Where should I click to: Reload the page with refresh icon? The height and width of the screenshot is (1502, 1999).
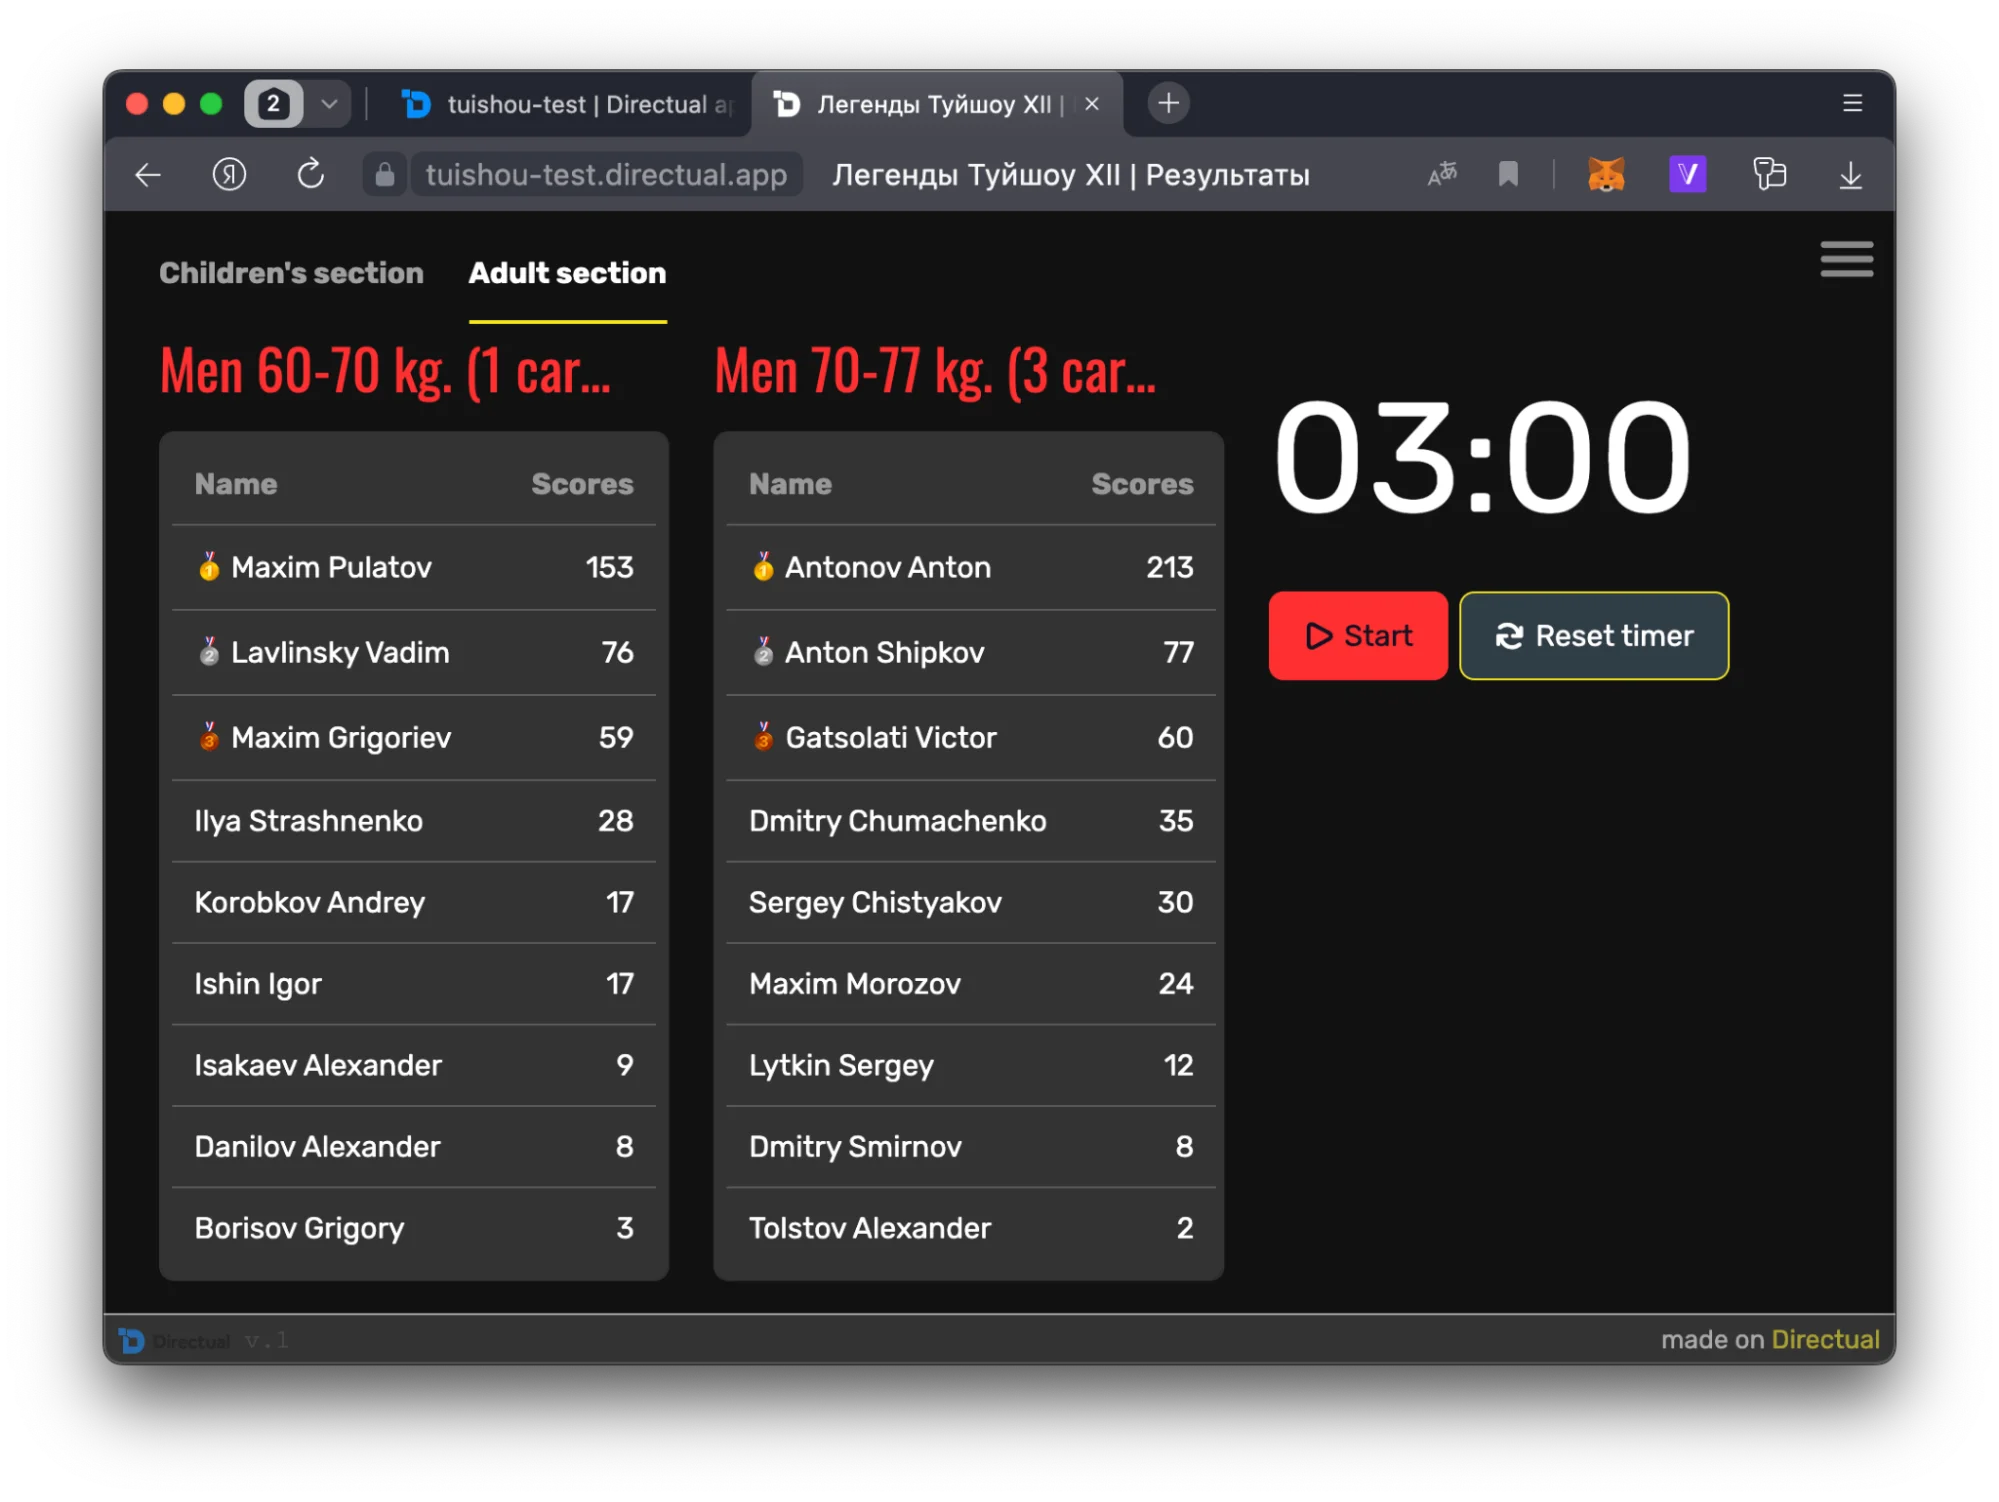(x=311, y=175)
